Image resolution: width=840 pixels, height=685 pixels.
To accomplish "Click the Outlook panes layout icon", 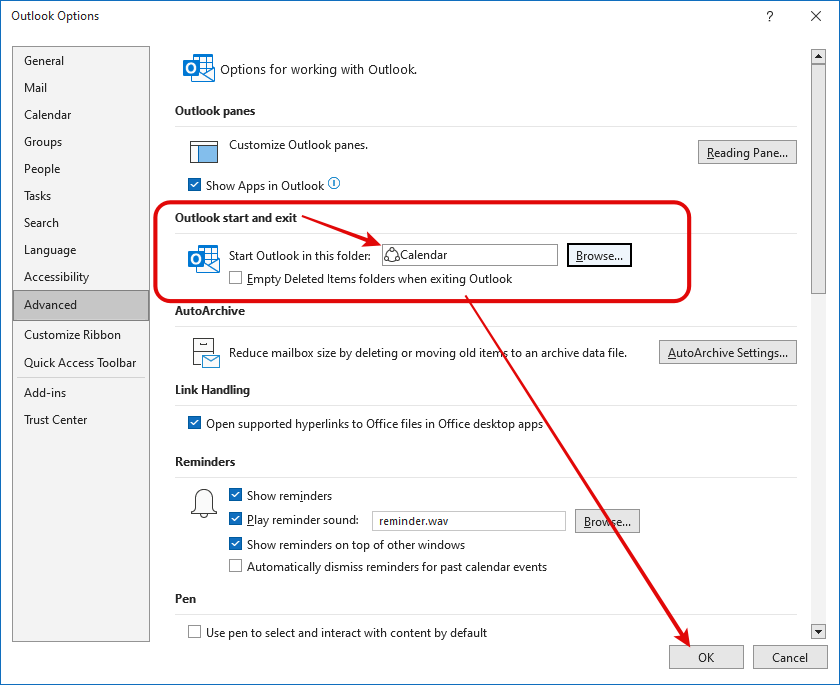I will click(x=204, y=152).
